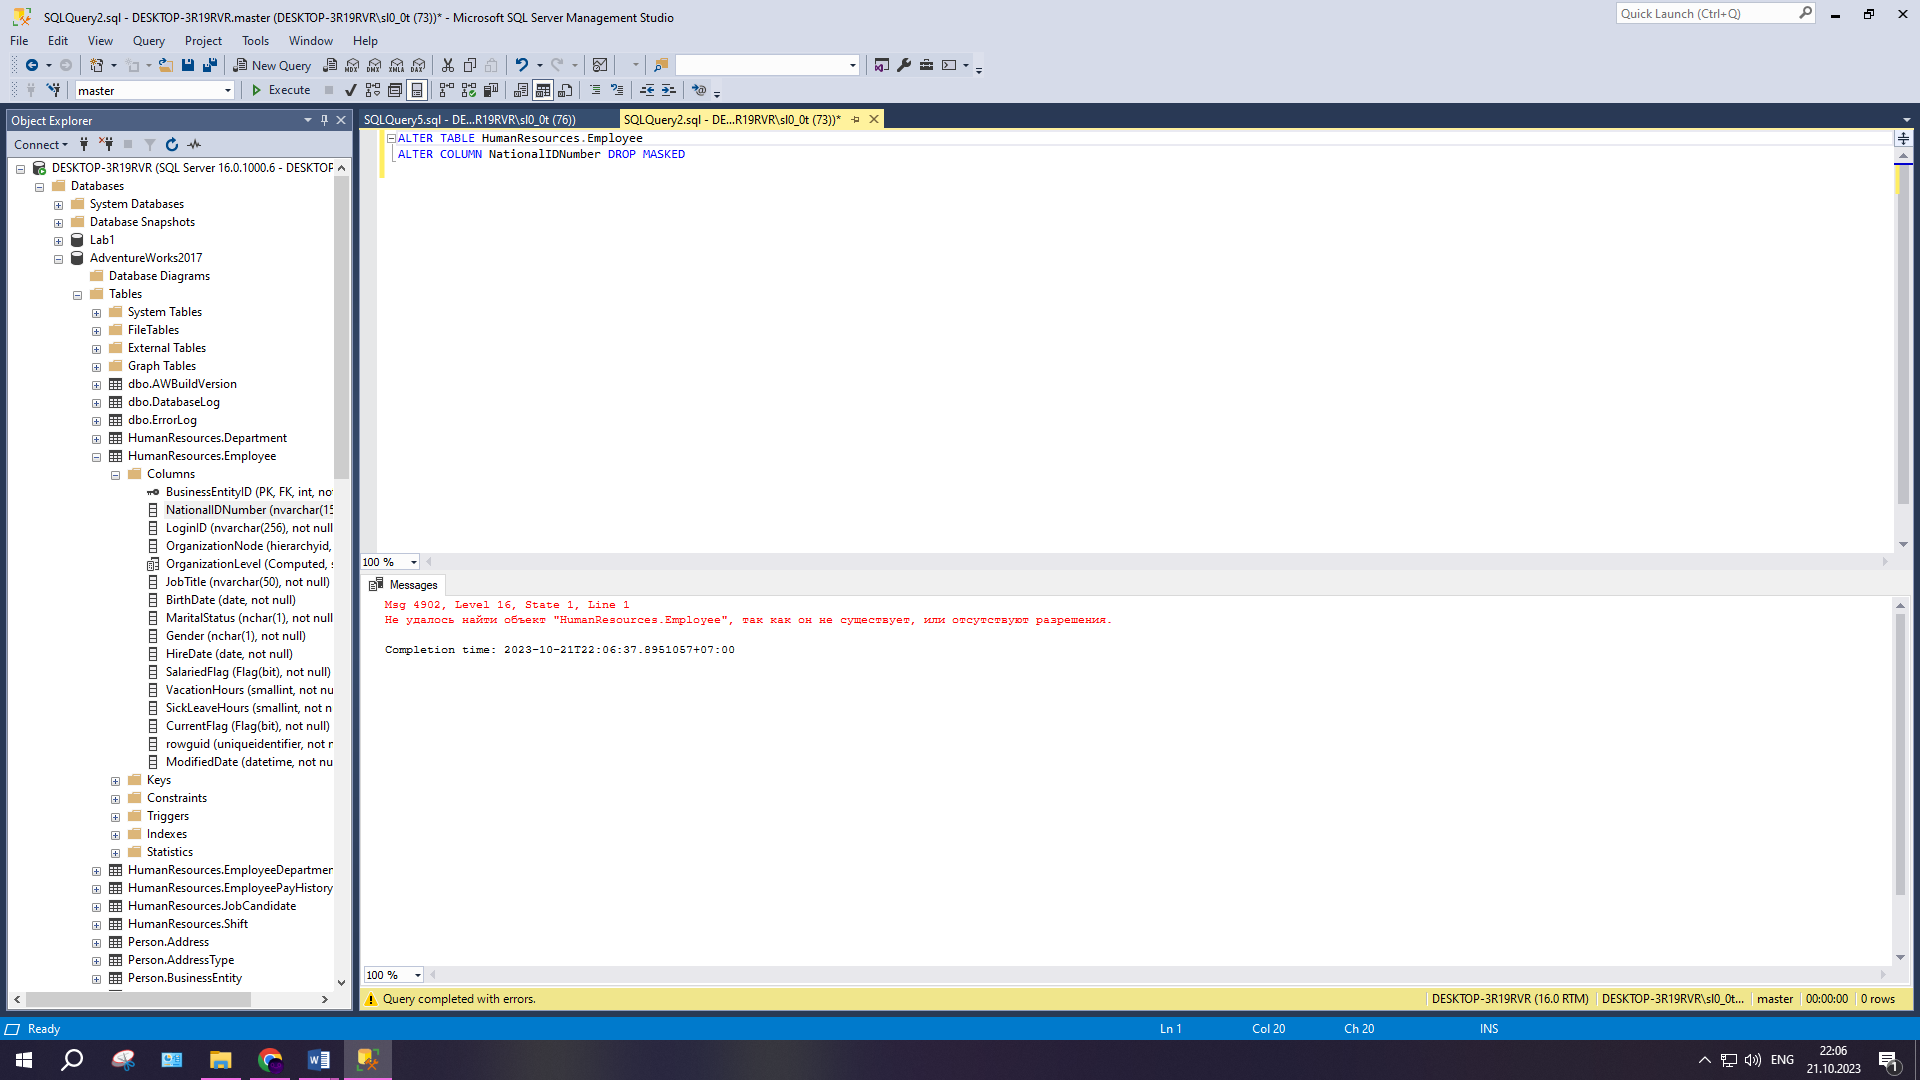Select Results to Grid option
The width and height of the screenshot is (1920, 1080).
(543, 90)
